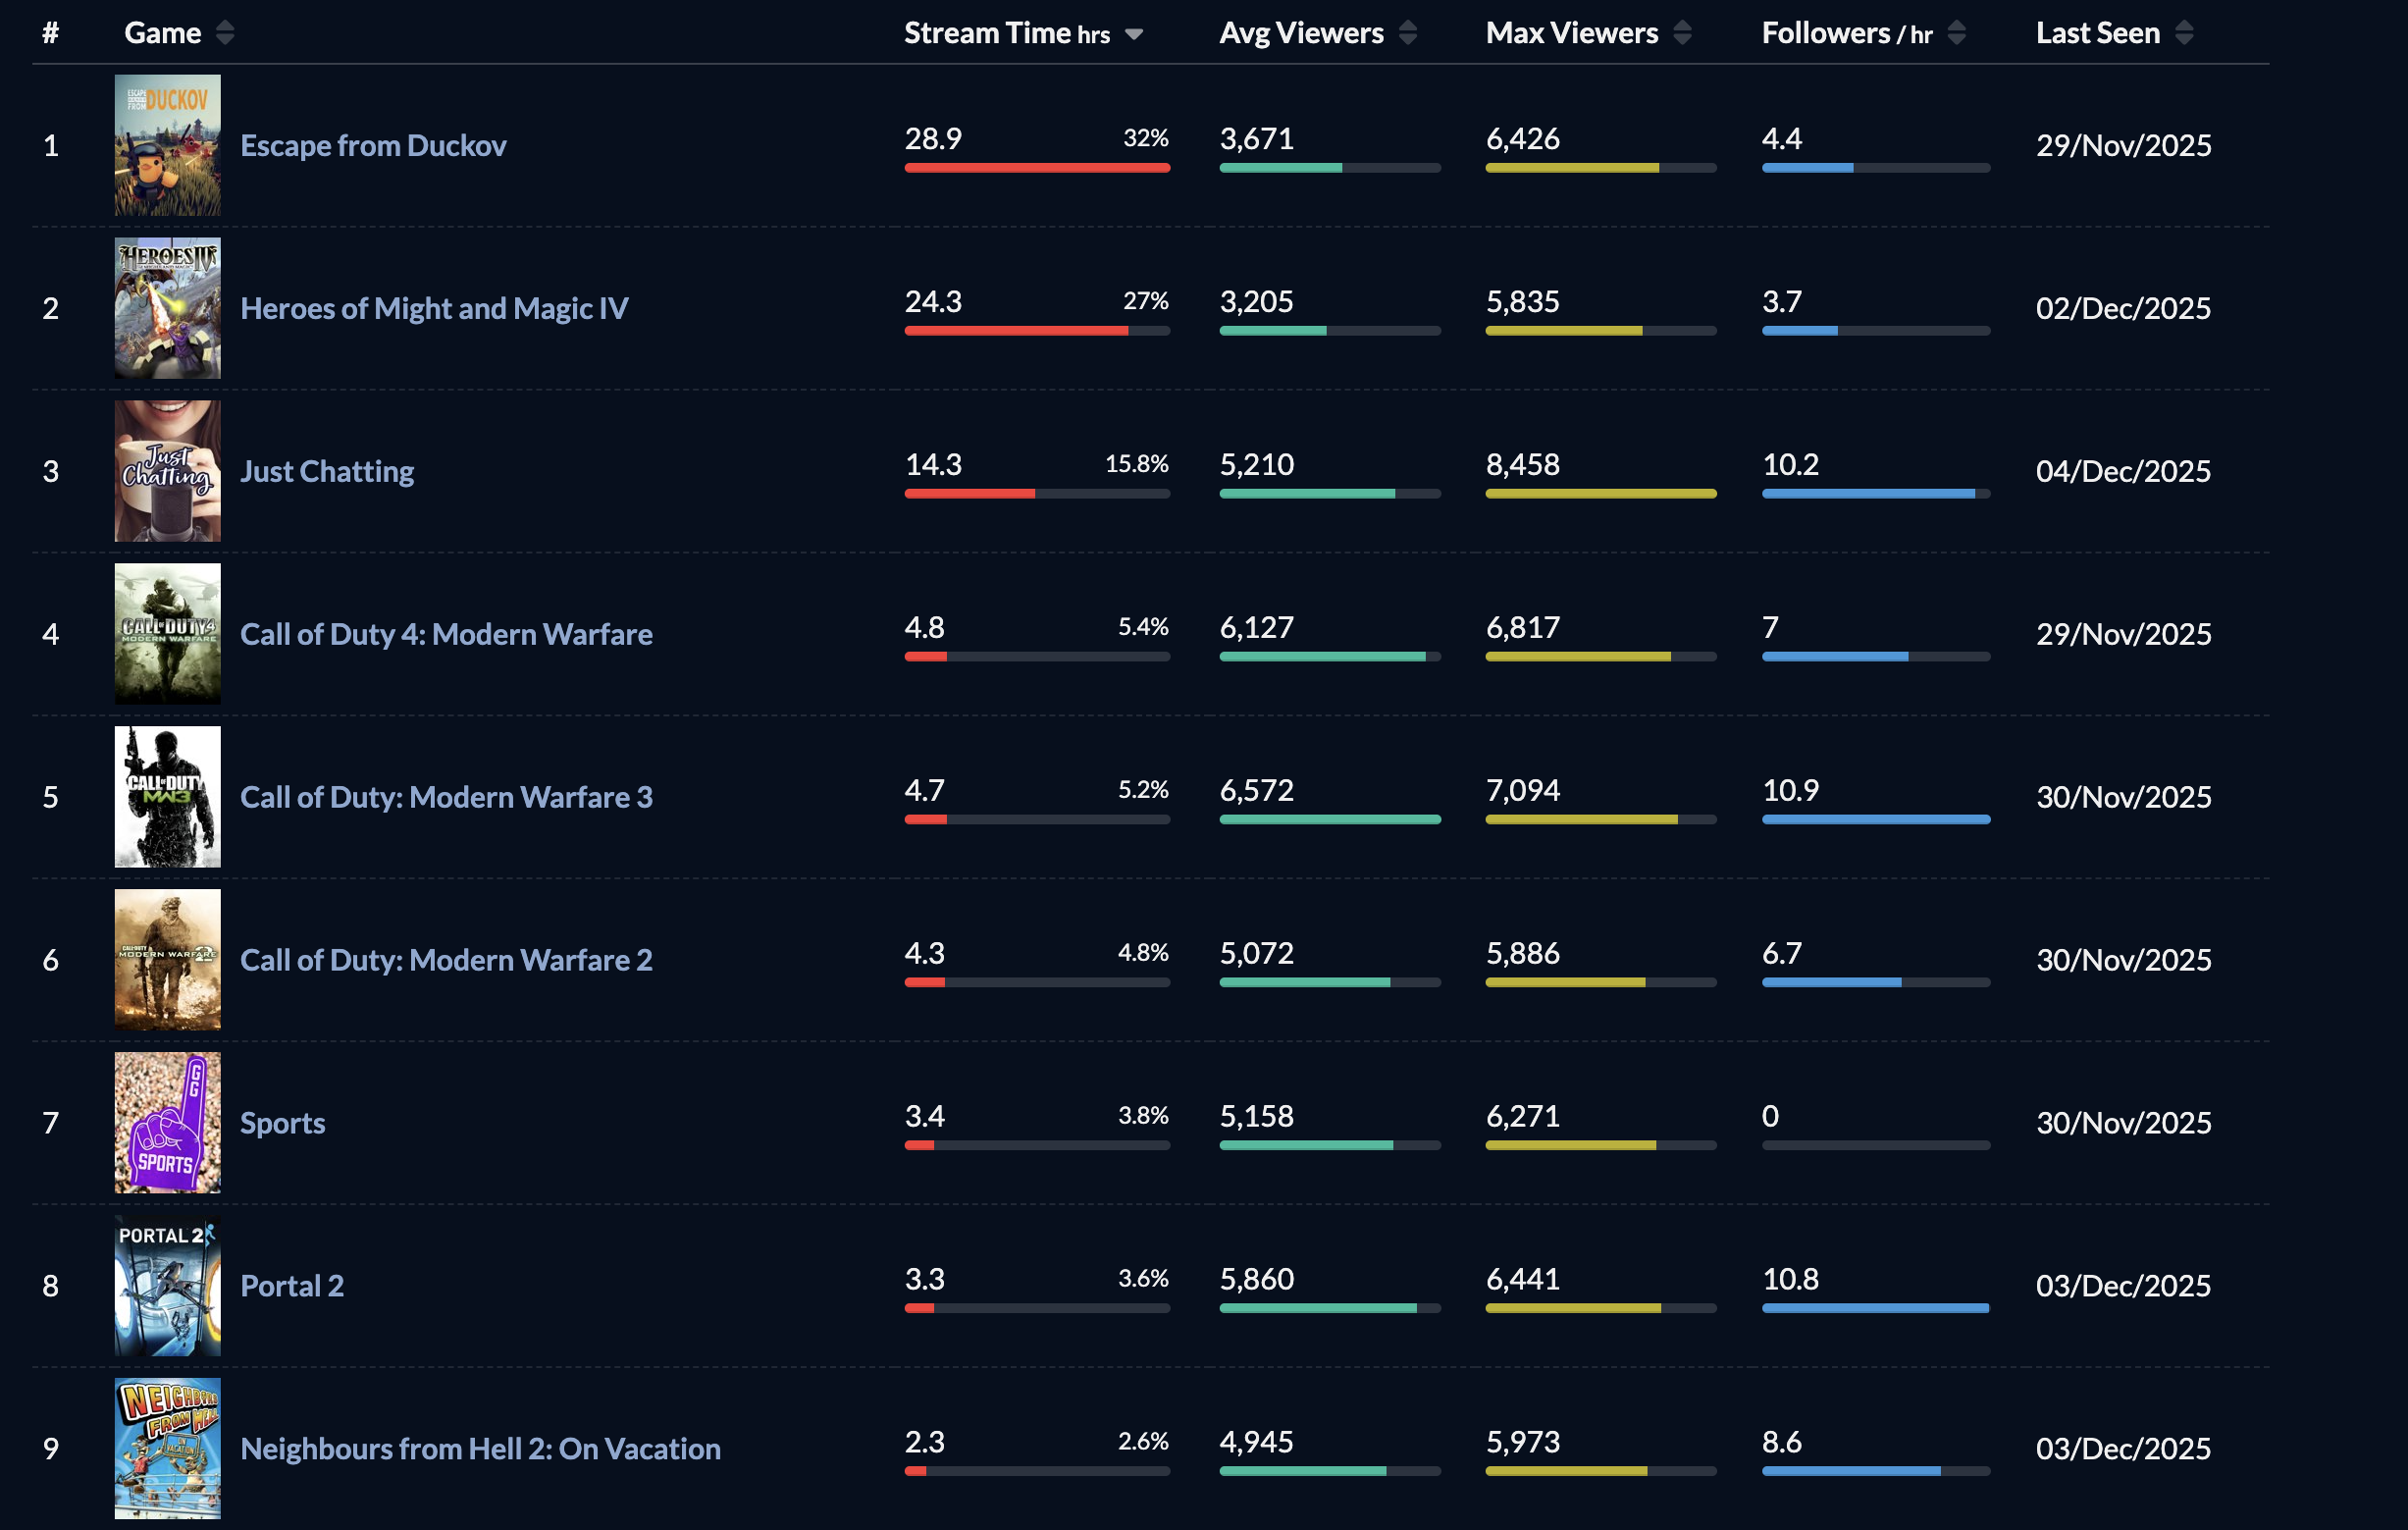
Task: Click the Last Seen sort icon
Action: pos(2184,33)
